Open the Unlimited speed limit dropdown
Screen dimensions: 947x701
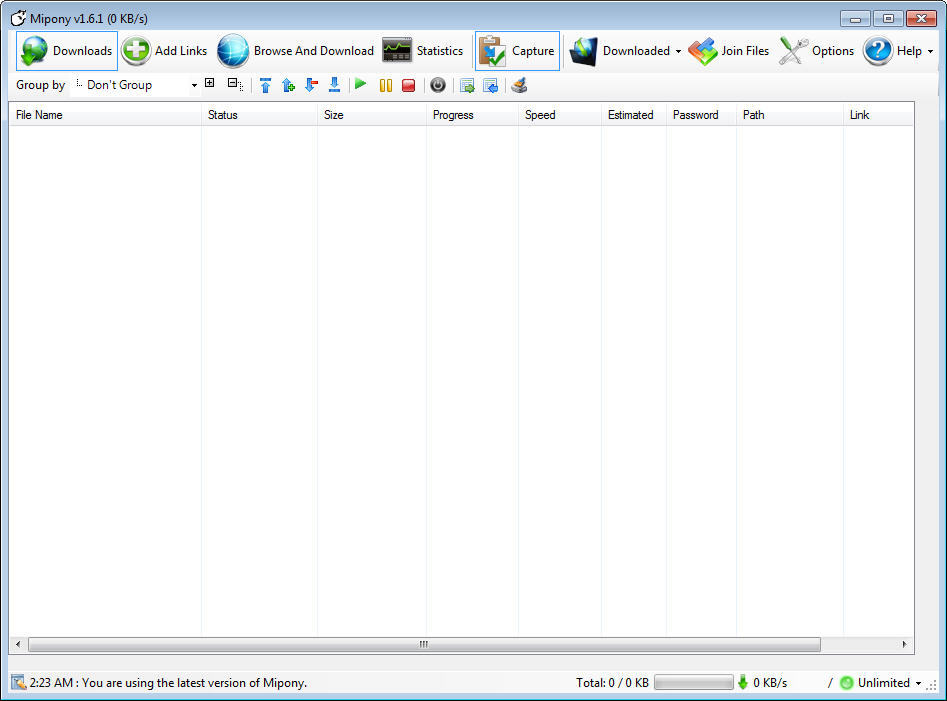coord(884,682)
